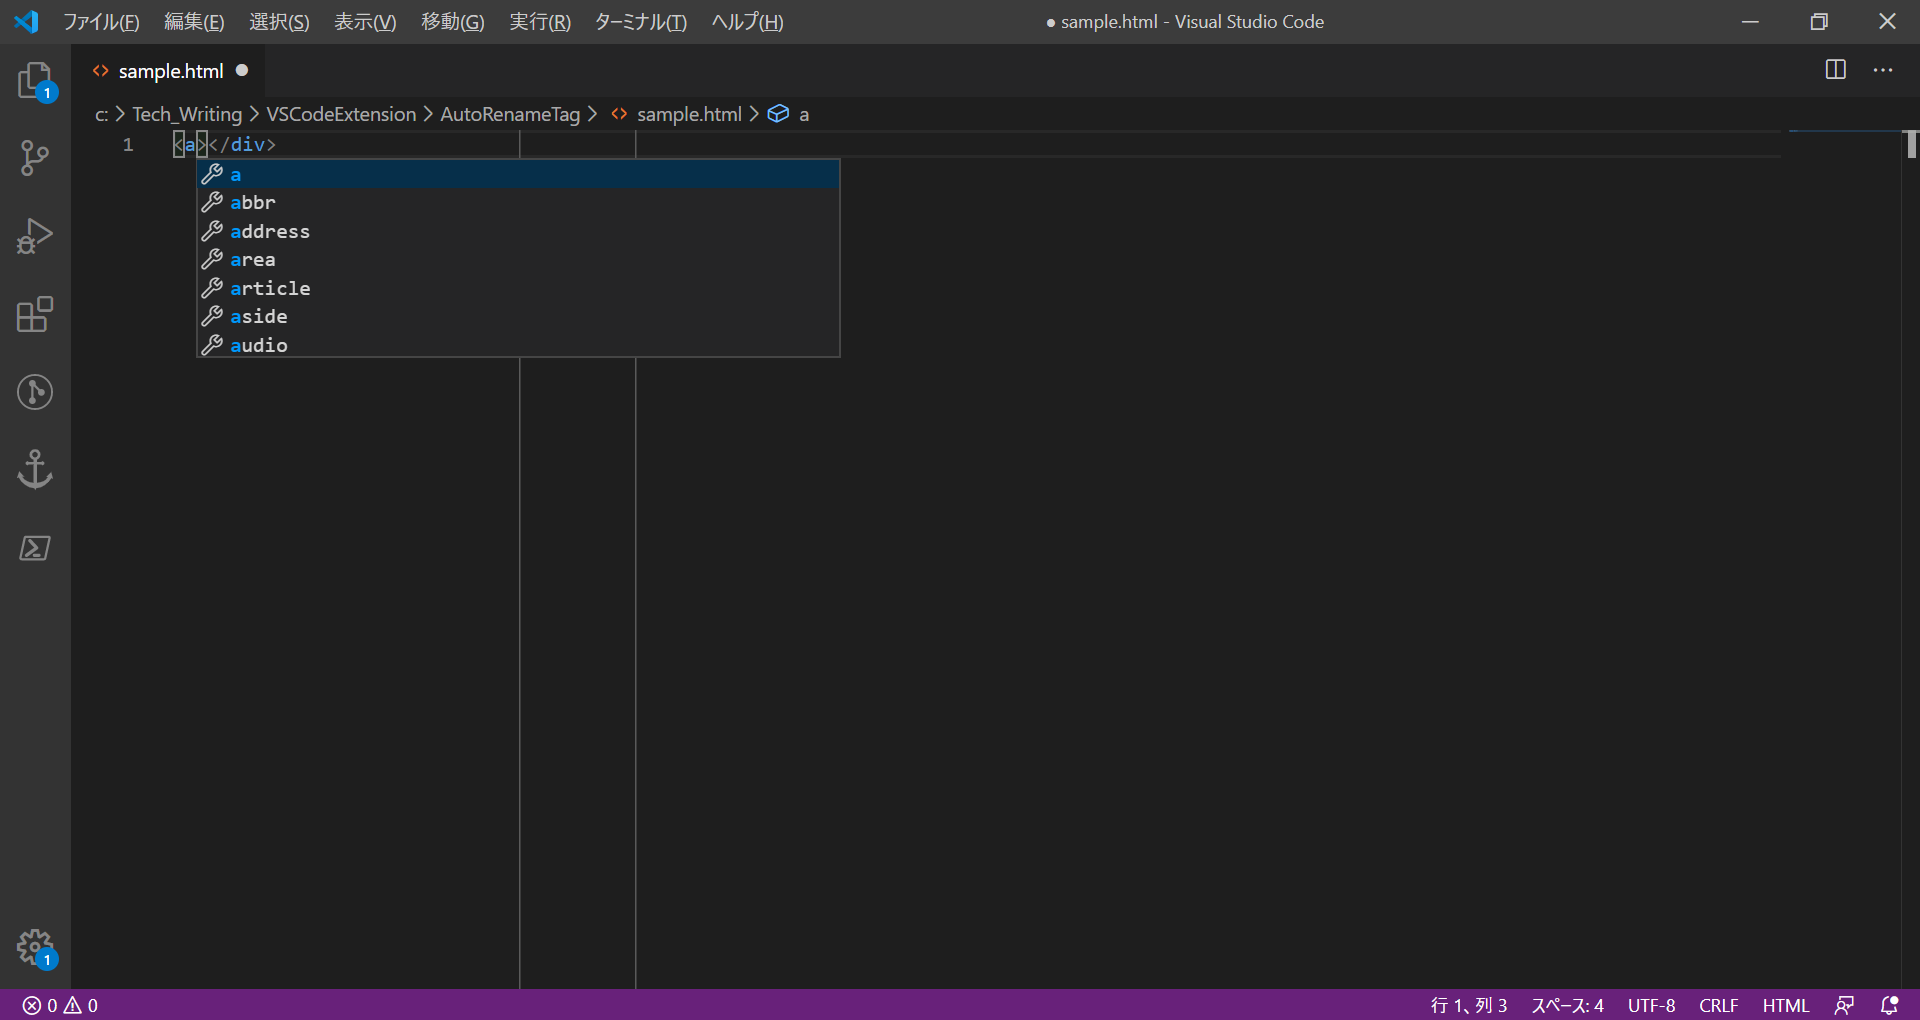This screenshot has height=1020, width=1920.
Task: Open the ファイル(F) menu
Action: [x=101, y=22]
